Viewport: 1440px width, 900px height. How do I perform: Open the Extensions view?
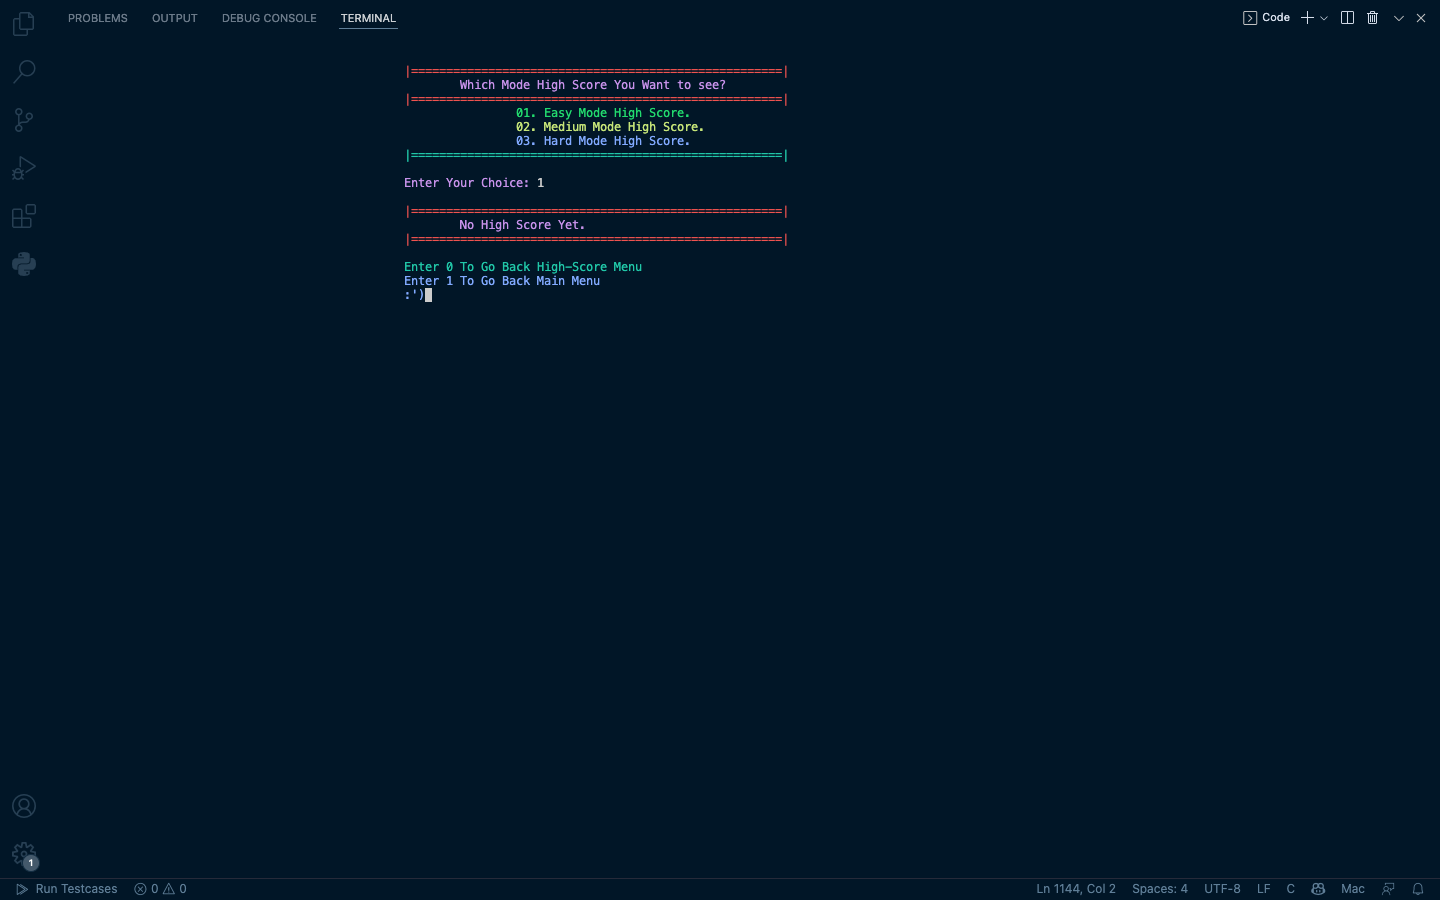point(24,216)
